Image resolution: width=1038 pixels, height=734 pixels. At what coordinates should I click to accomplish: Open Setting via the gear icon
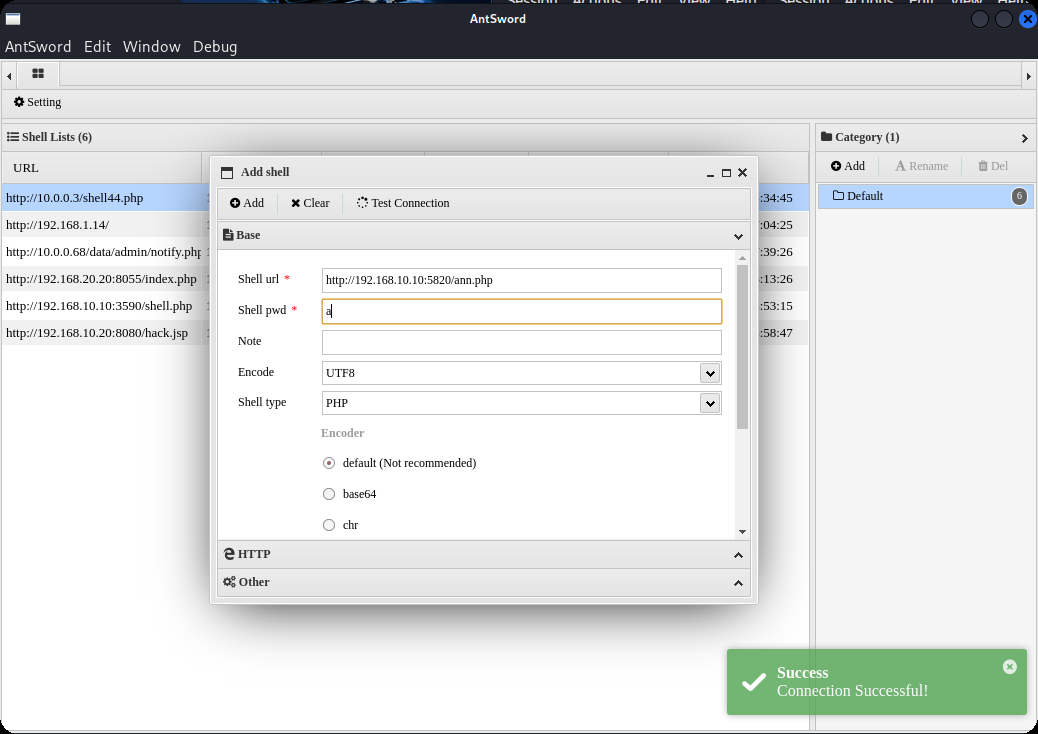coord(19,102)
